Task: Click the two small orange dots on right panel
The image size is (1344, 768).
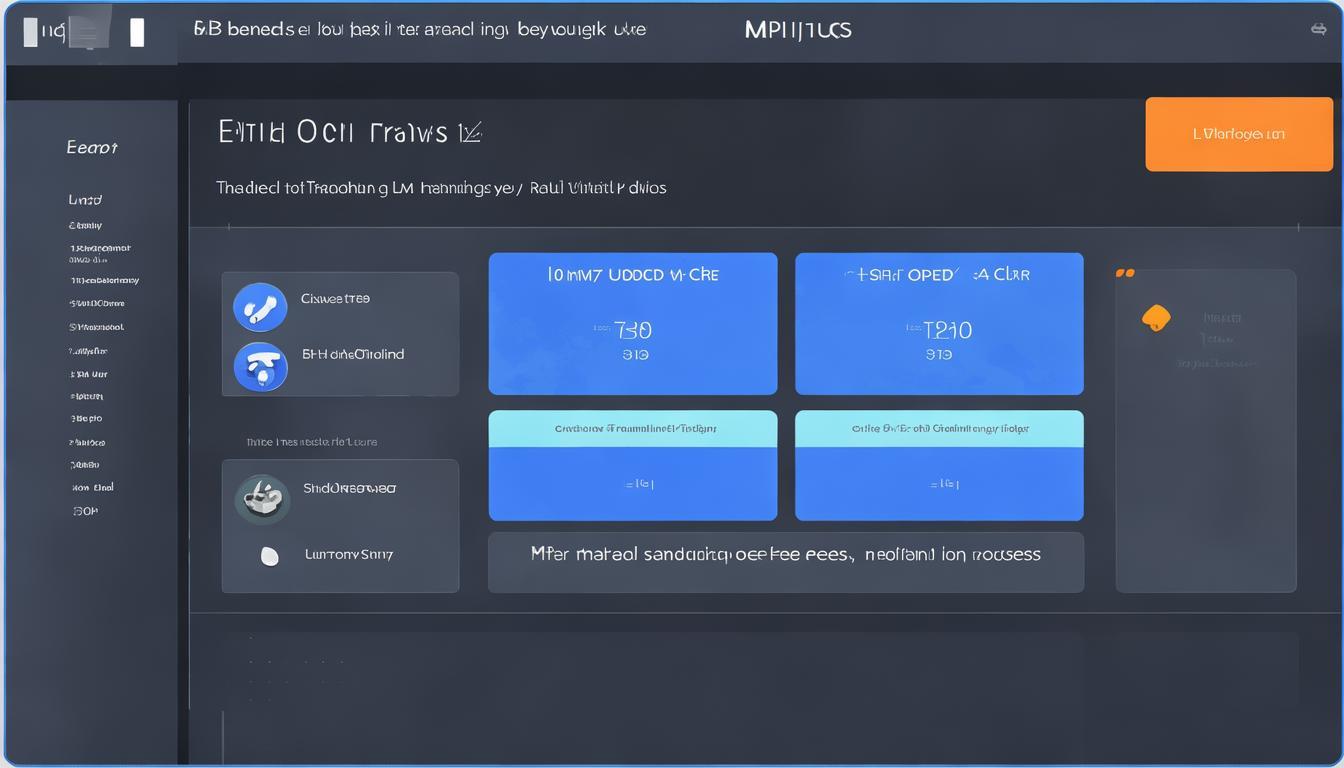Action: (1125, 273)
